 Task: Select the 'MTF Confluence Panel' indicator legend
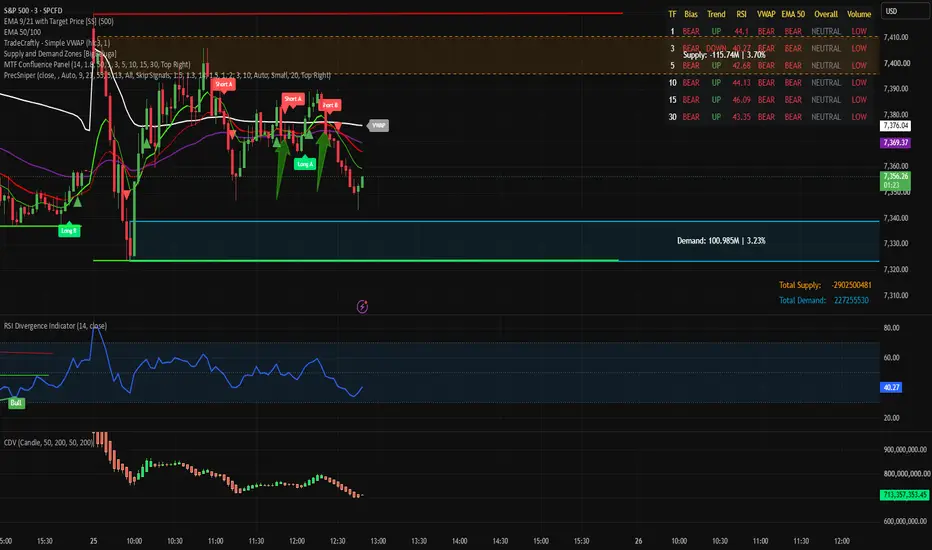(97, 64)
